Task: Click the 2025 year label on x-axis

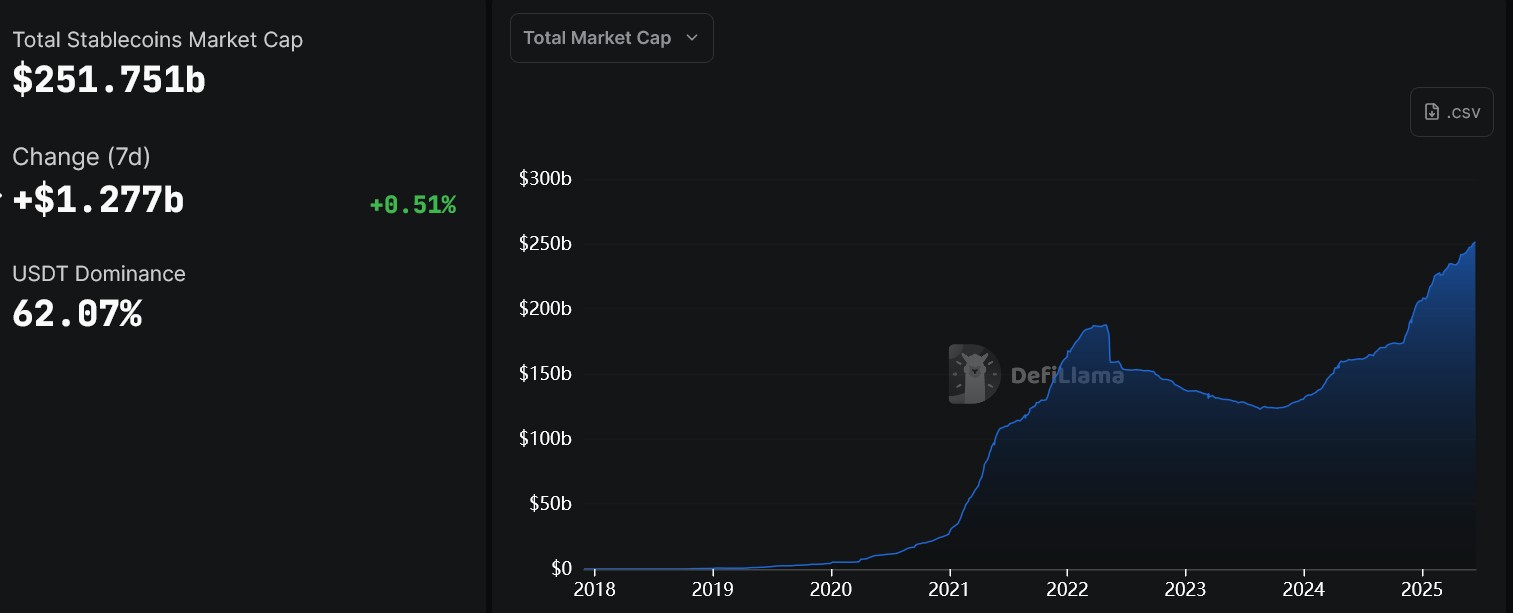Action: 1423,590
